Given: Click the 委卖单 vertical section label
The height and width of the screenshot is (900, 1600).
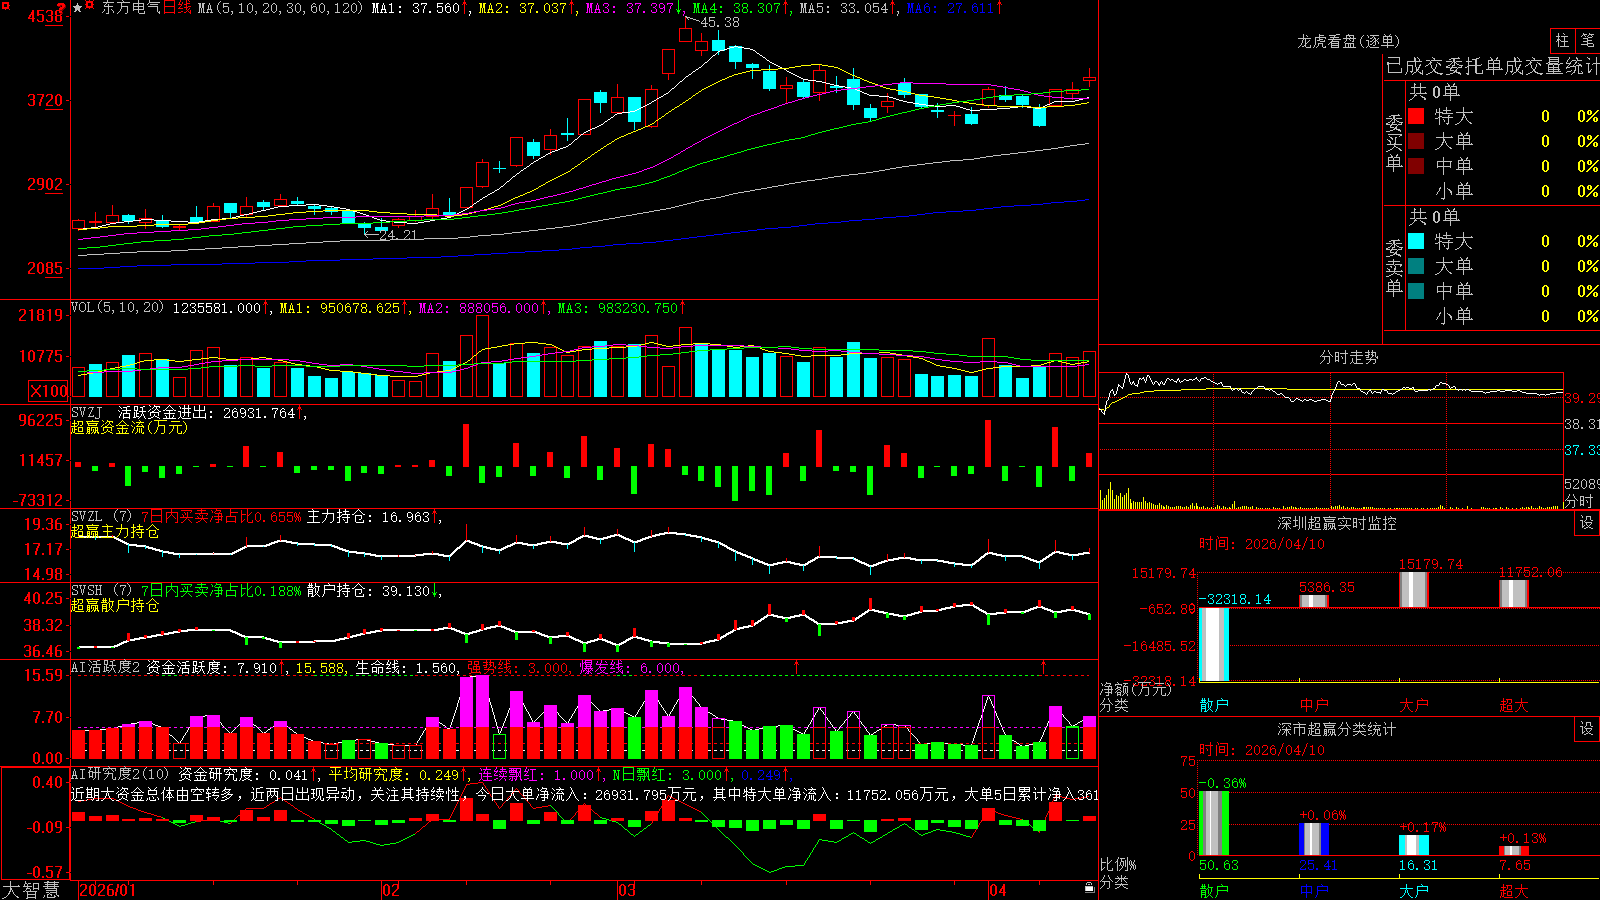Looking at the screenshot, I should (1394, 268).
